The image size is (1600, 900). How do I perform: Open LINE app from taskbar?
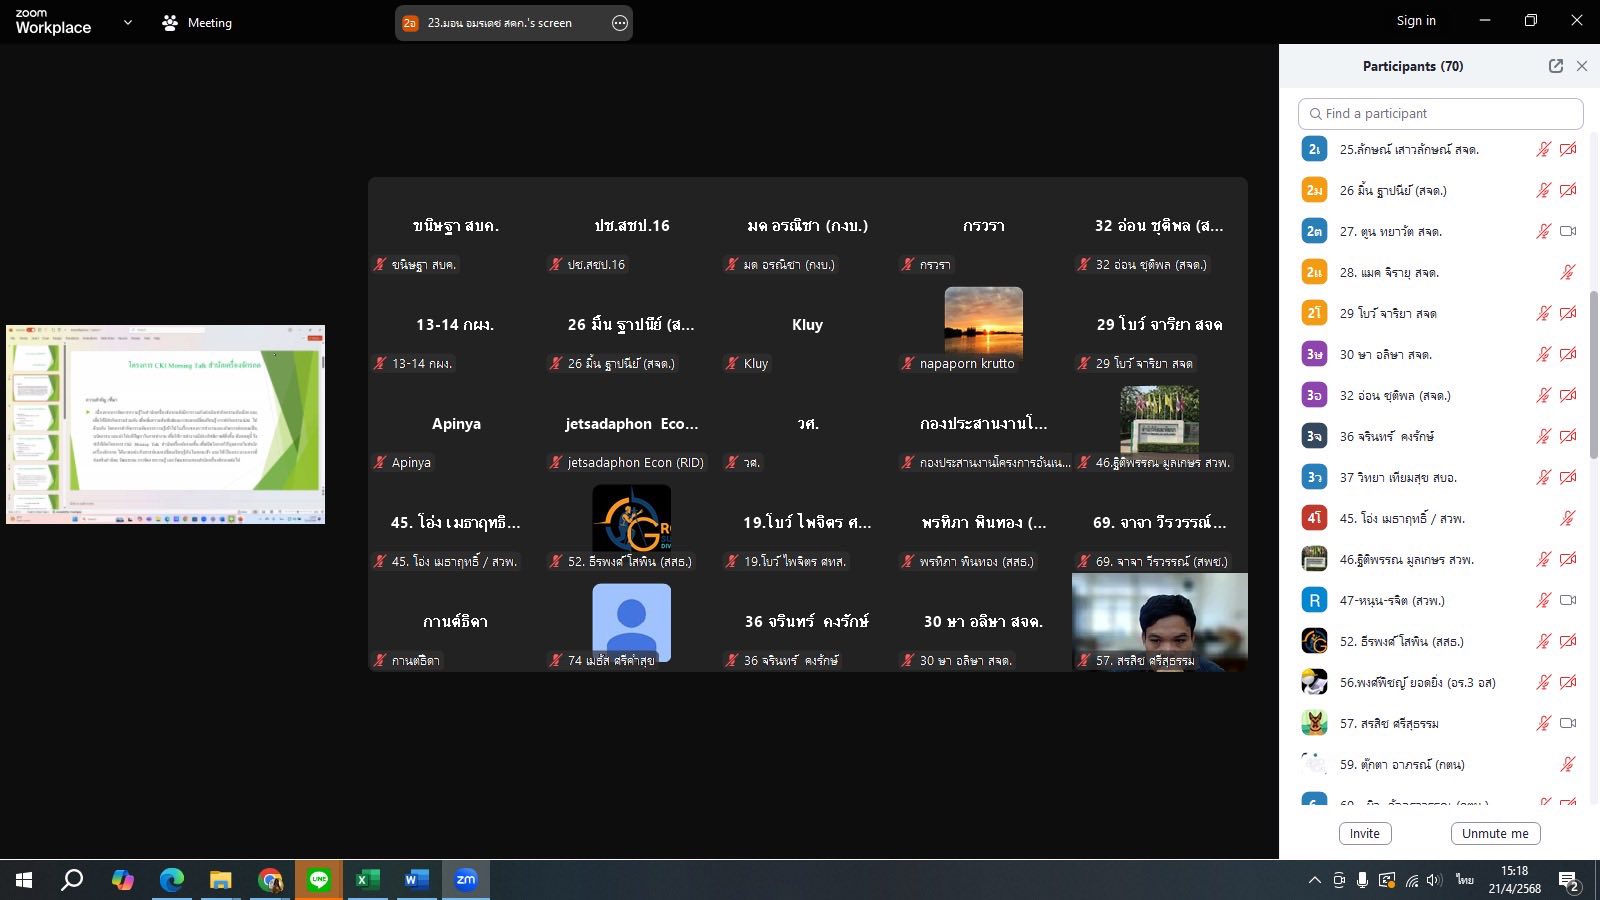(319, 880)
